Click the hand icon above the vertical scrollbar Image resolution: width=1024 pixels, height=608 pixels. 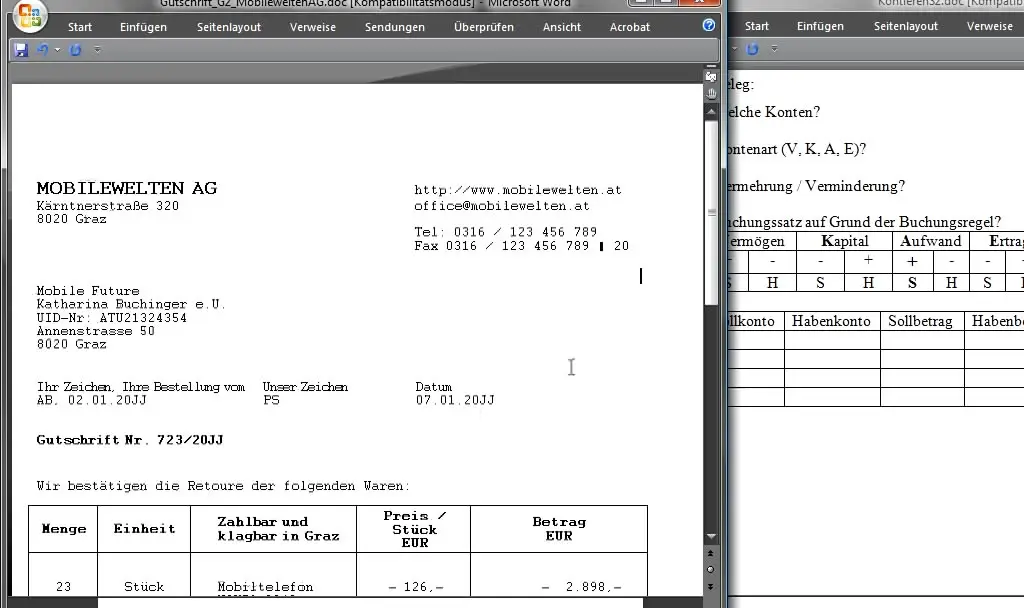click(711, 93)
